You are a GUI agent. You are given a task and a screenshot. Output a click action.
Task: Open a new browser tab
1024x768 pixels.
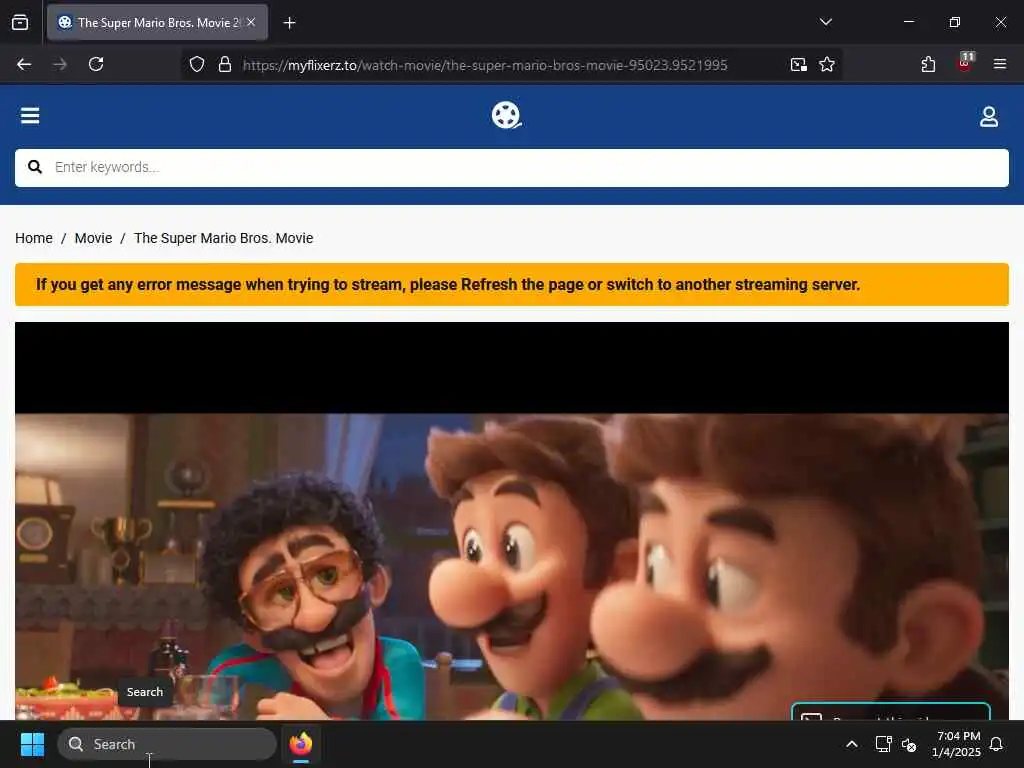pyautogui.click(x=290, y=23)
